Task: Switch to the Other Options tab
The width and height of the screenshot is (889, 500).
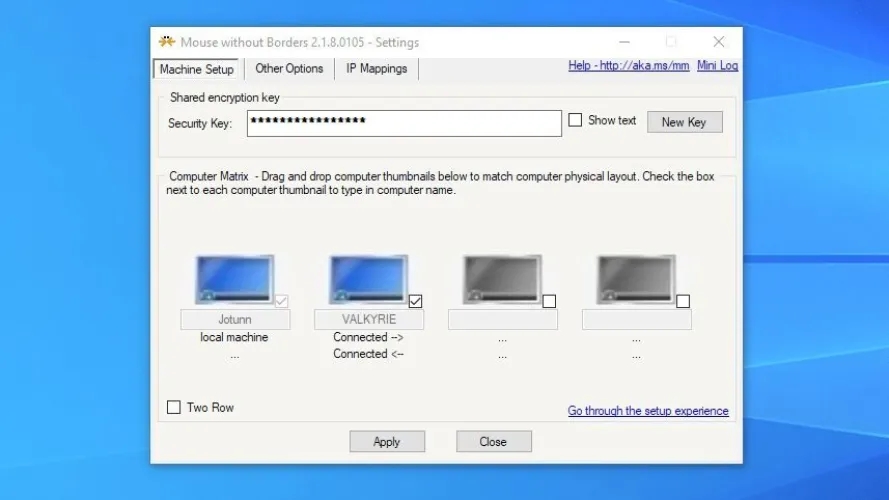Action: [289, 69]
